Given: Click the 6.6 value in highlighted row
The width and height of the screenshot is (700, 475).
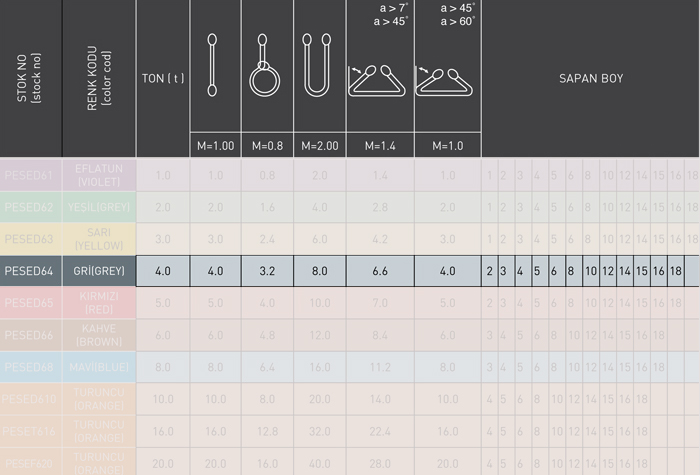Looking at the screenshot, I should pyautogui.click(x=380, y=271).
